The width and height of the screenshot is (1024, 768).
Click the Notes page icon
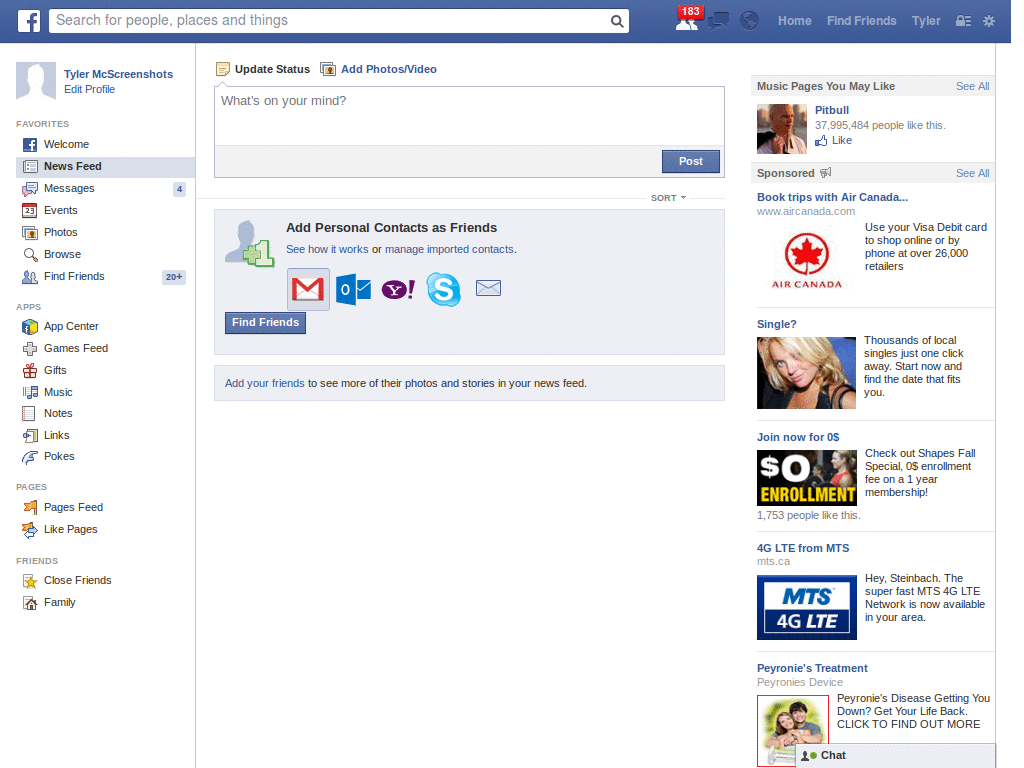point(29,413)
